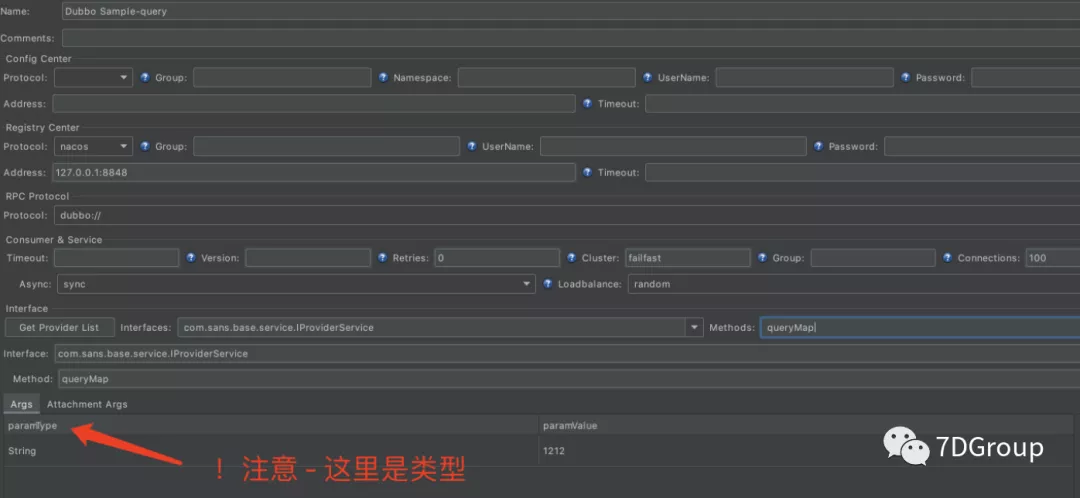Click the Get Provider List button
1080x498 pixels.
pyautogui.click(x=59, y=327)
